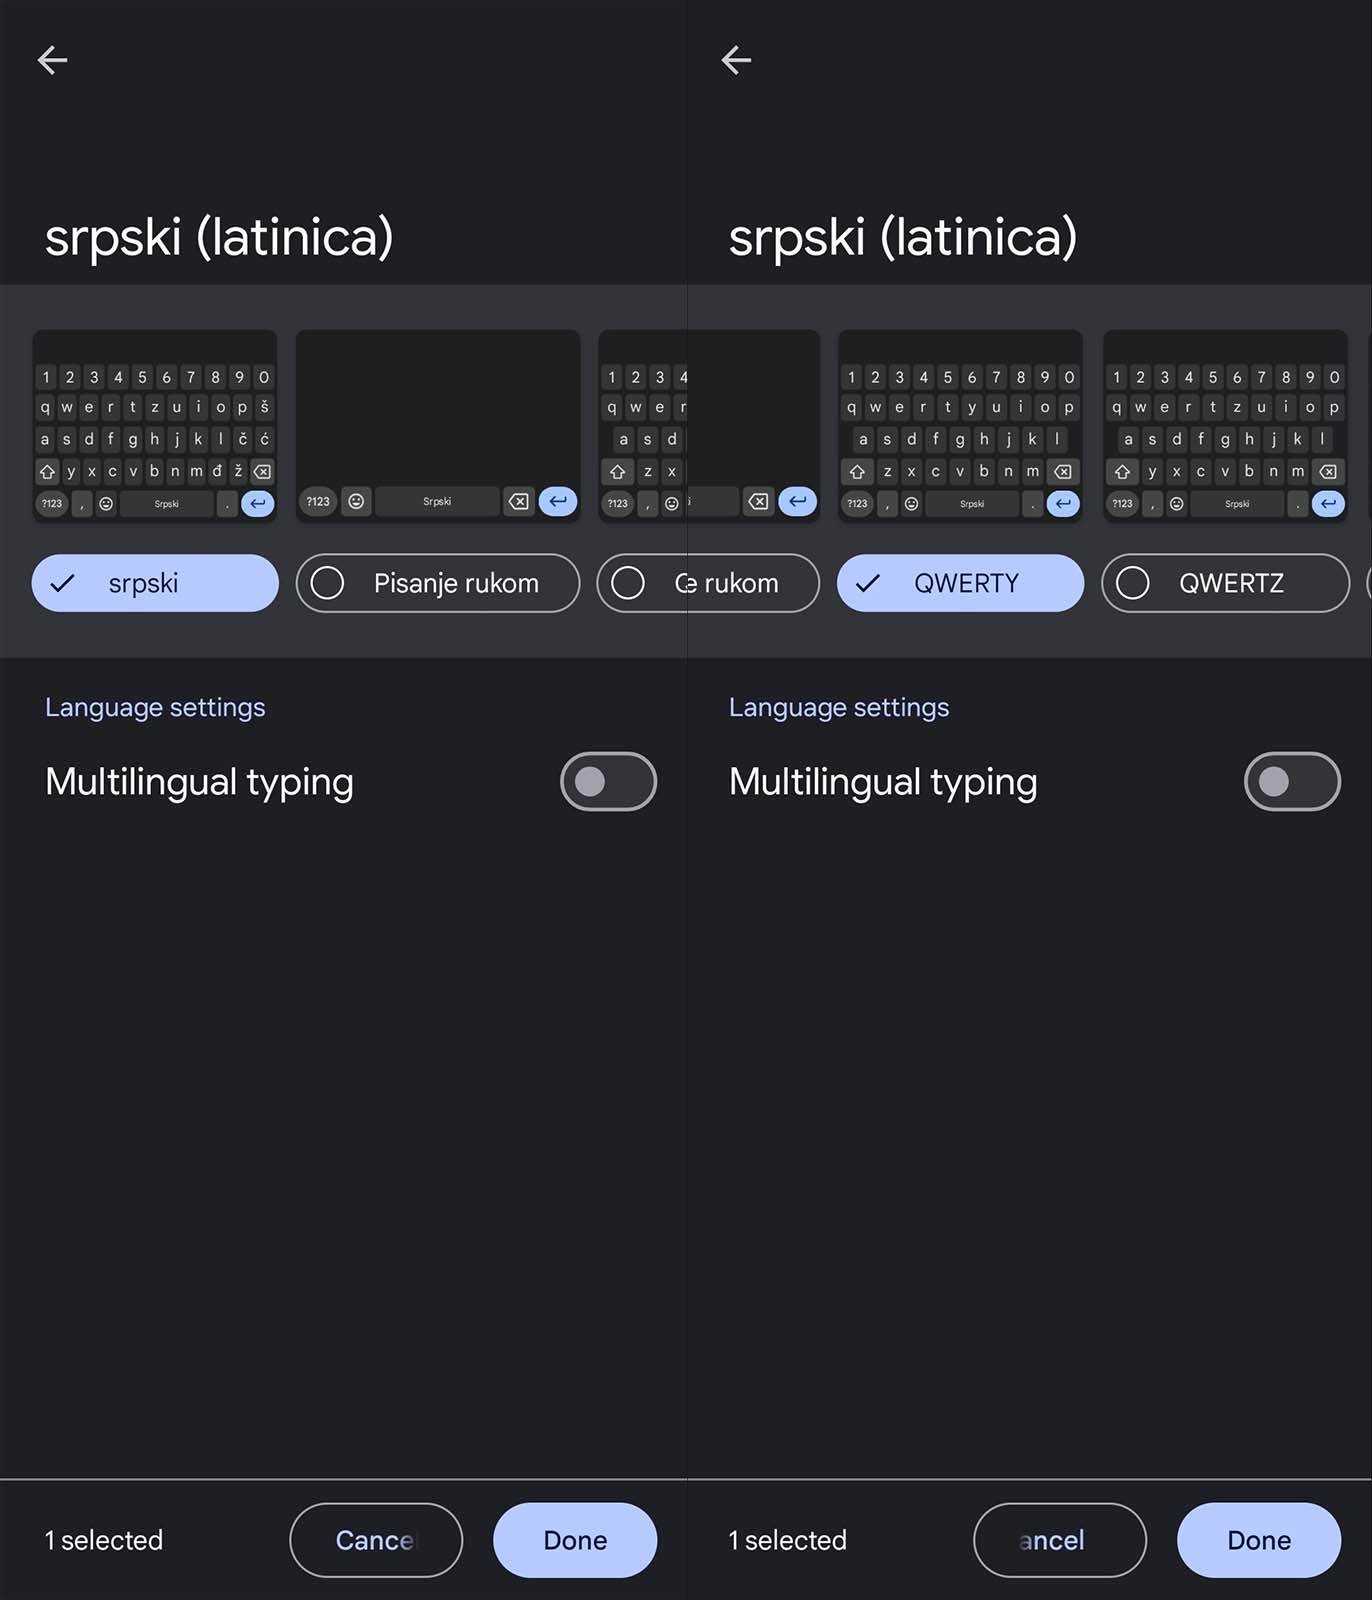The image size is (1372, 1600).
Task: Click the spacebar in QWERTY keyboard preview
Action: (972, 503)
